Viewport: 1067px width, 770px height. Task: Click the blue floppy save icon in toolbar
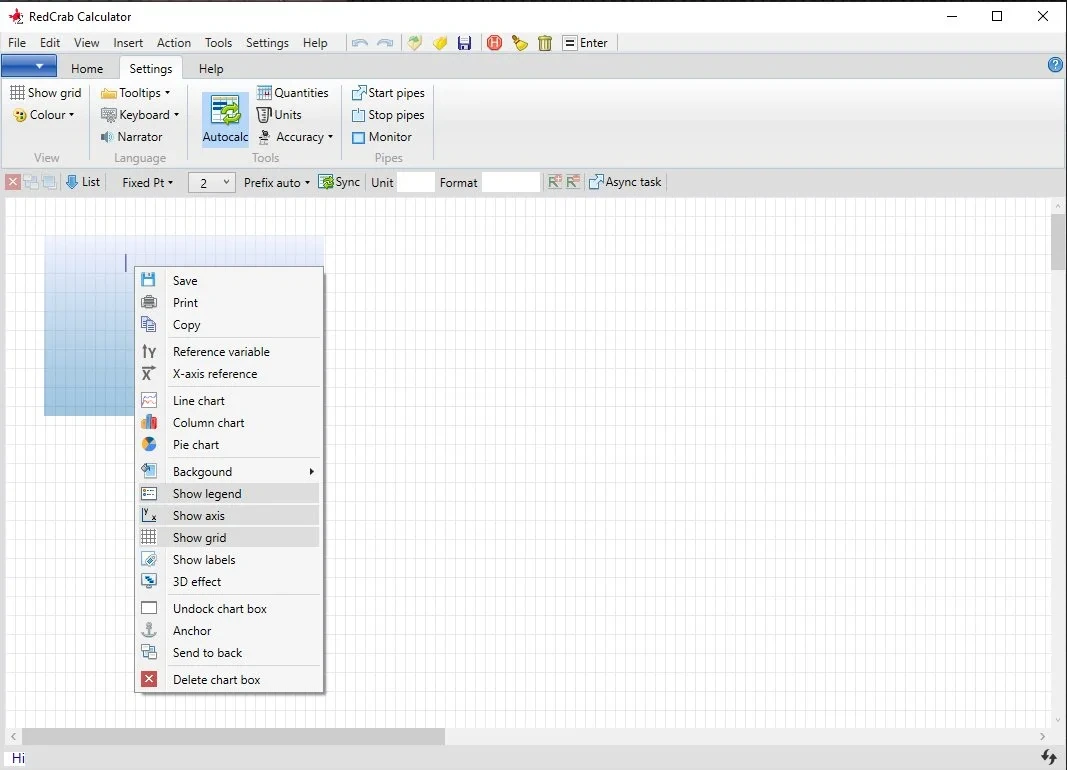point(464,44)
